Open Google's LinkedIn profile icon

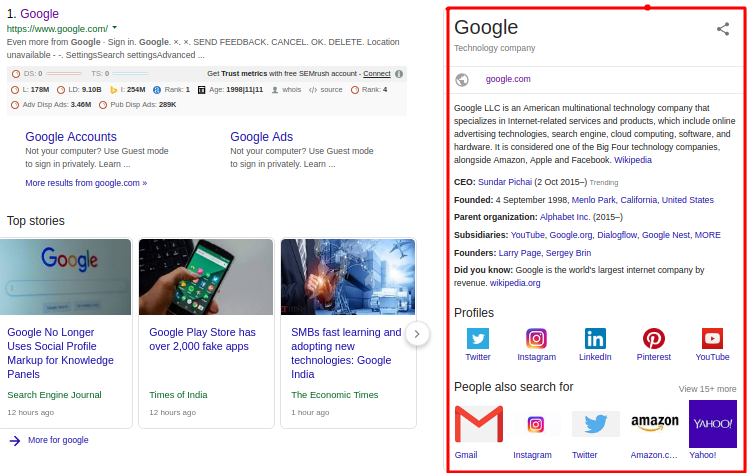(x=595, y=339)
